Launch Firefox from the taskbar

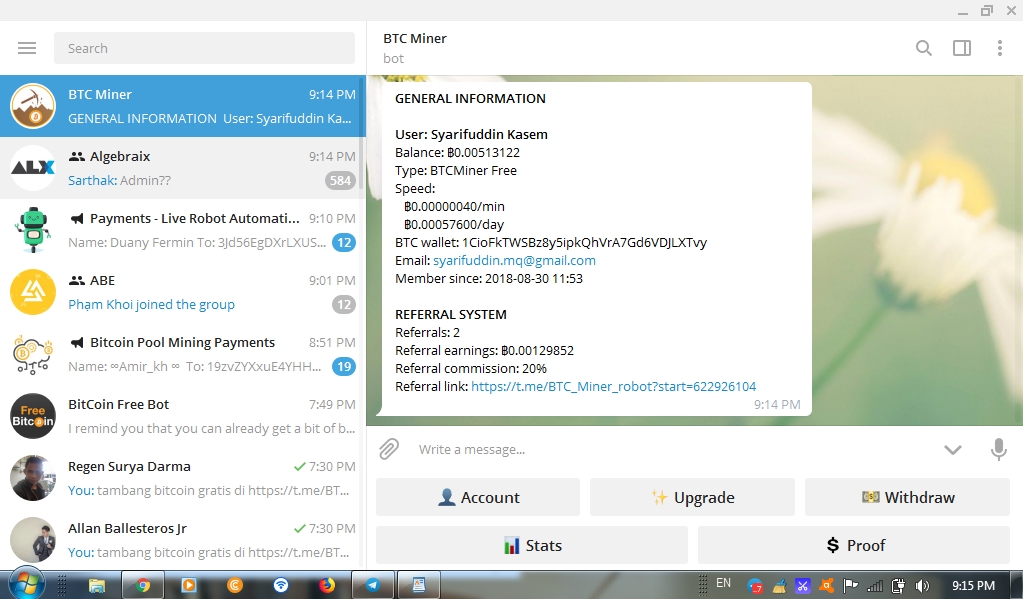327,585
